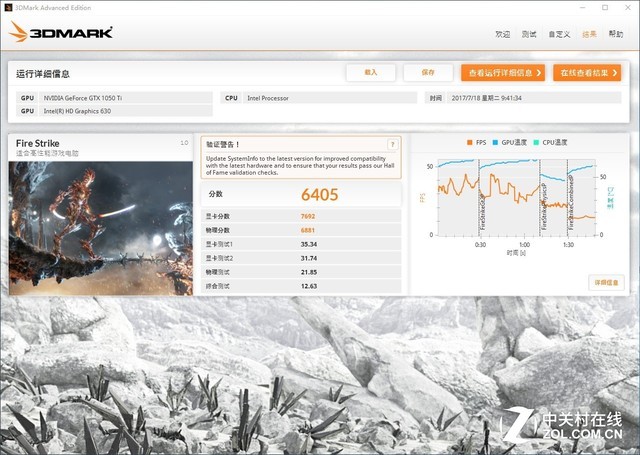The height and width of the screenshot is (455, 640).
Task: Toggle the FPS legend swatch
Action: click(469, 142)
